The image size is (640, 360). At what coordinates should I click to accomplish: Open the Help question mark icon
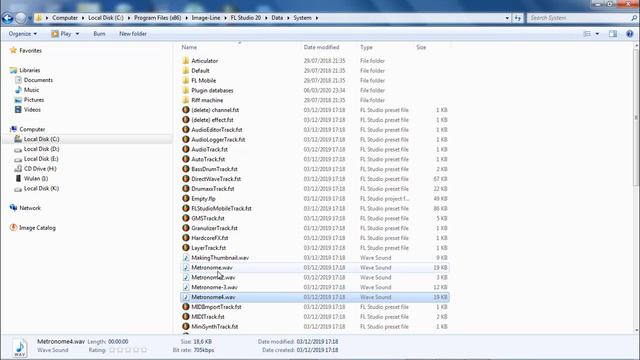click(629, 34)
